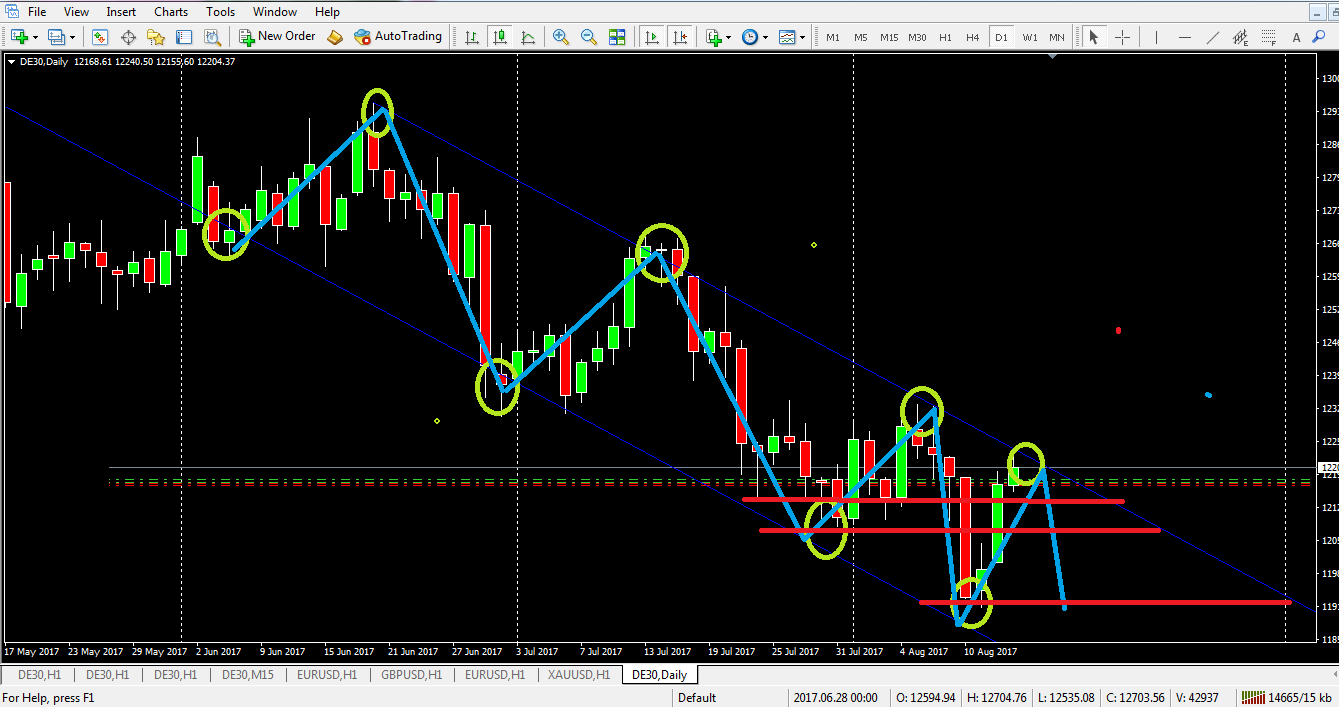Toggle chart Auto Scroll
This screenshot has height=707, width=1339.
652,37
